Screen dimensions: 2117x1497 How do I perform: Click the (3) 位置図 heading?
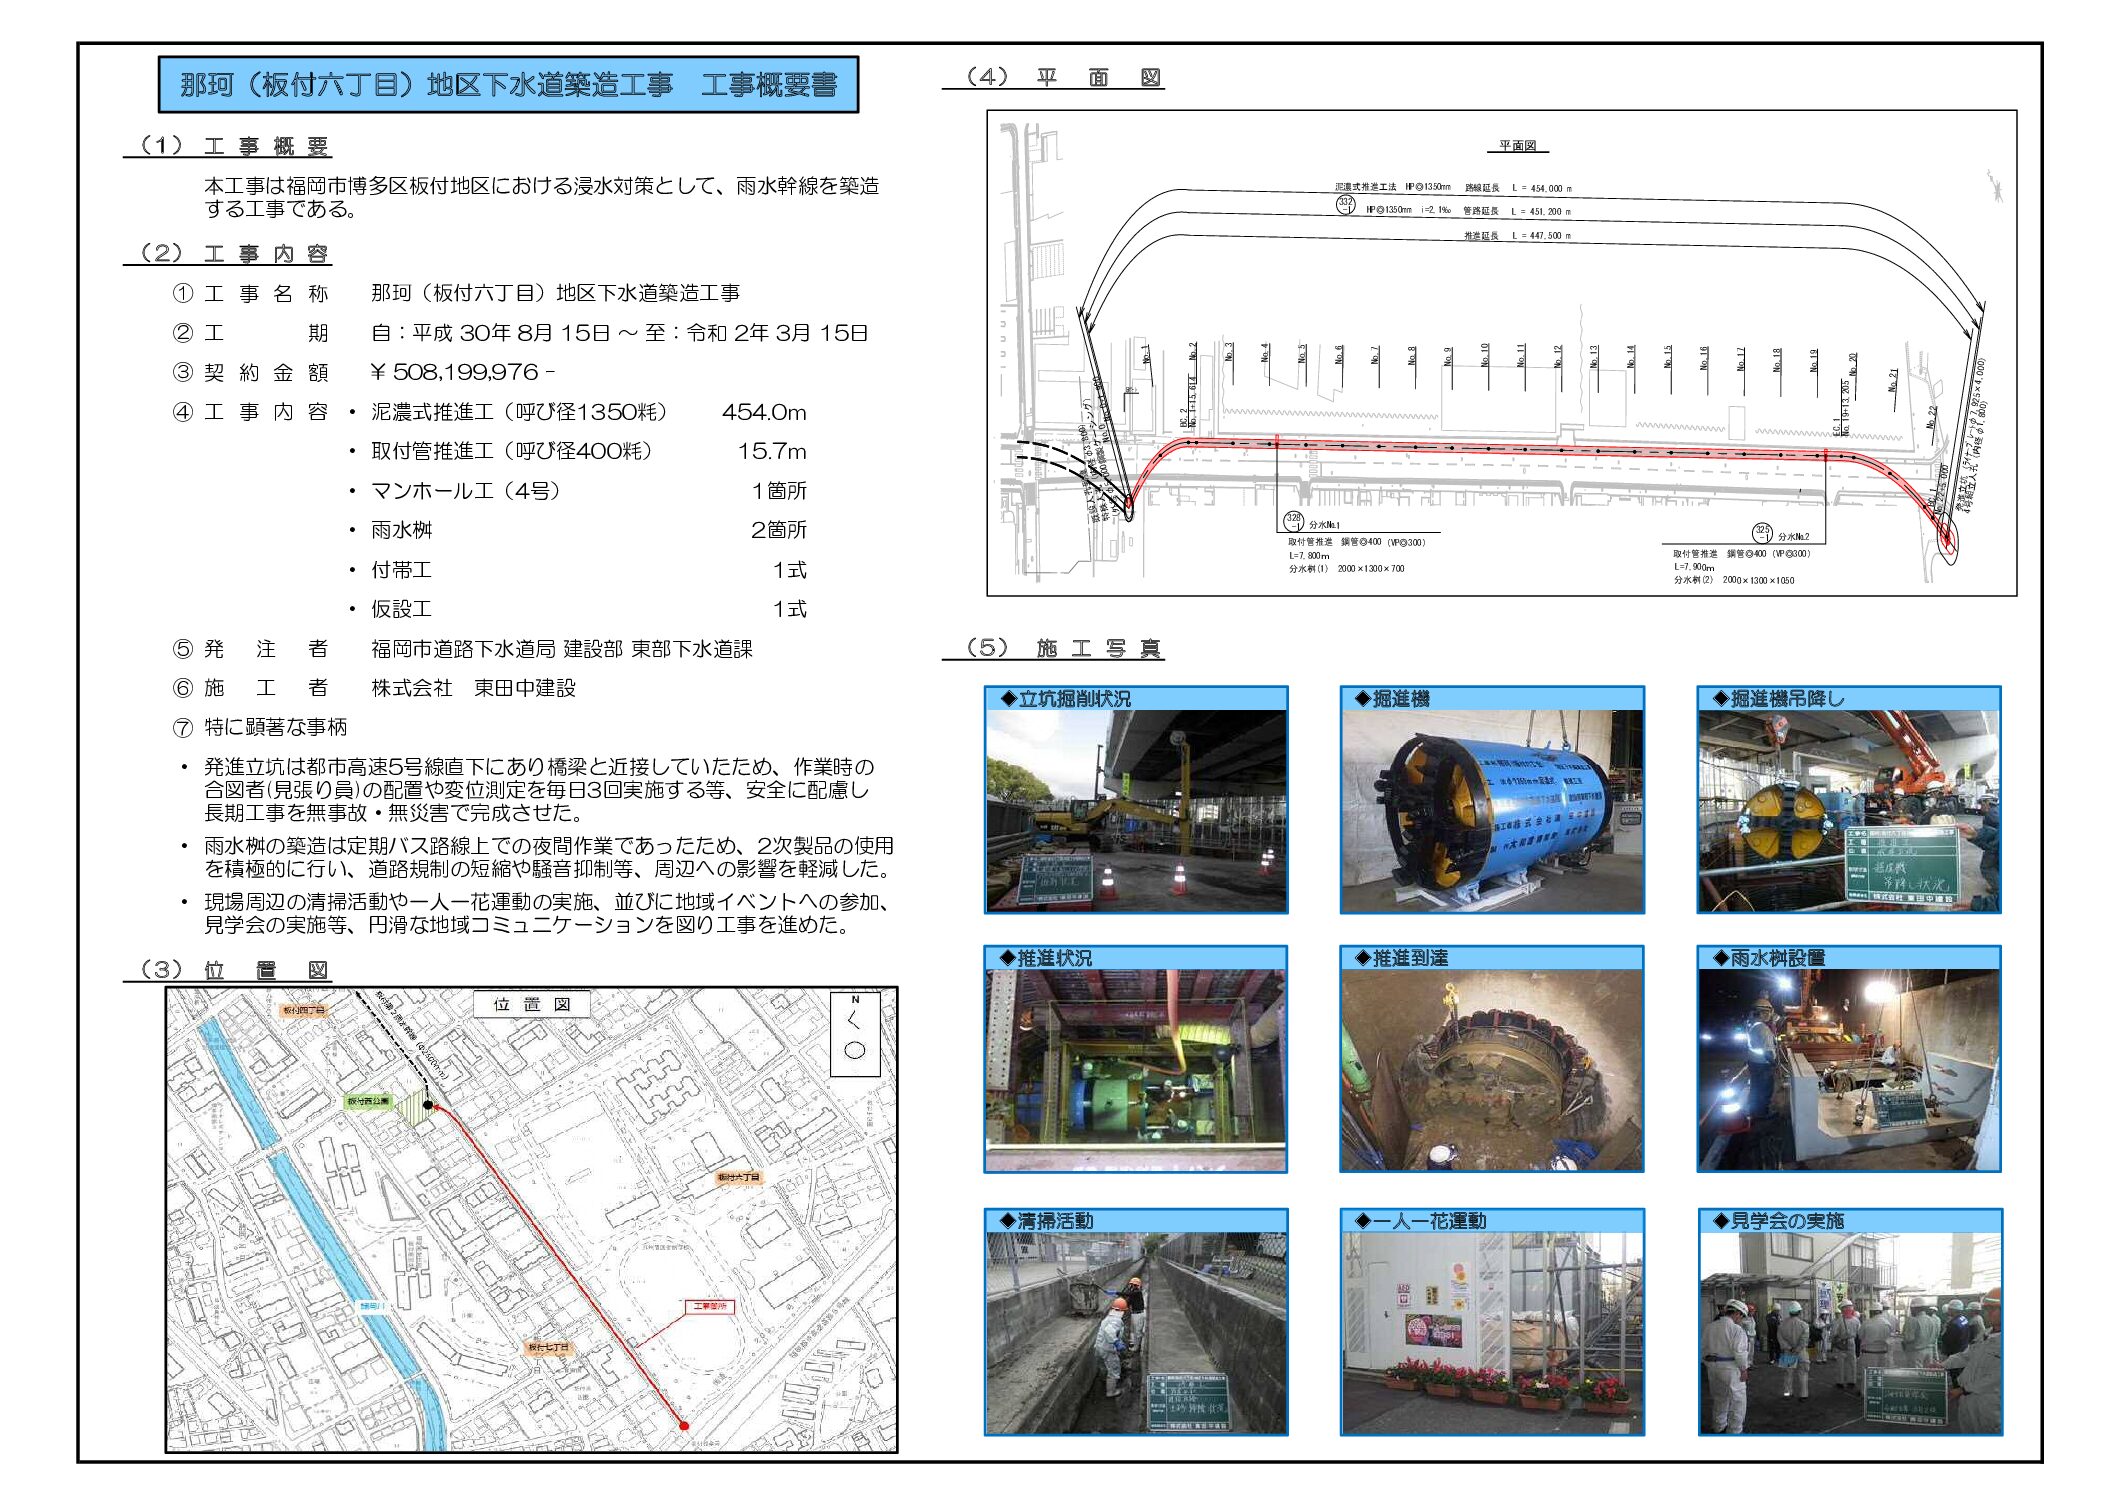pyautogui.click(x=229, y=969)
